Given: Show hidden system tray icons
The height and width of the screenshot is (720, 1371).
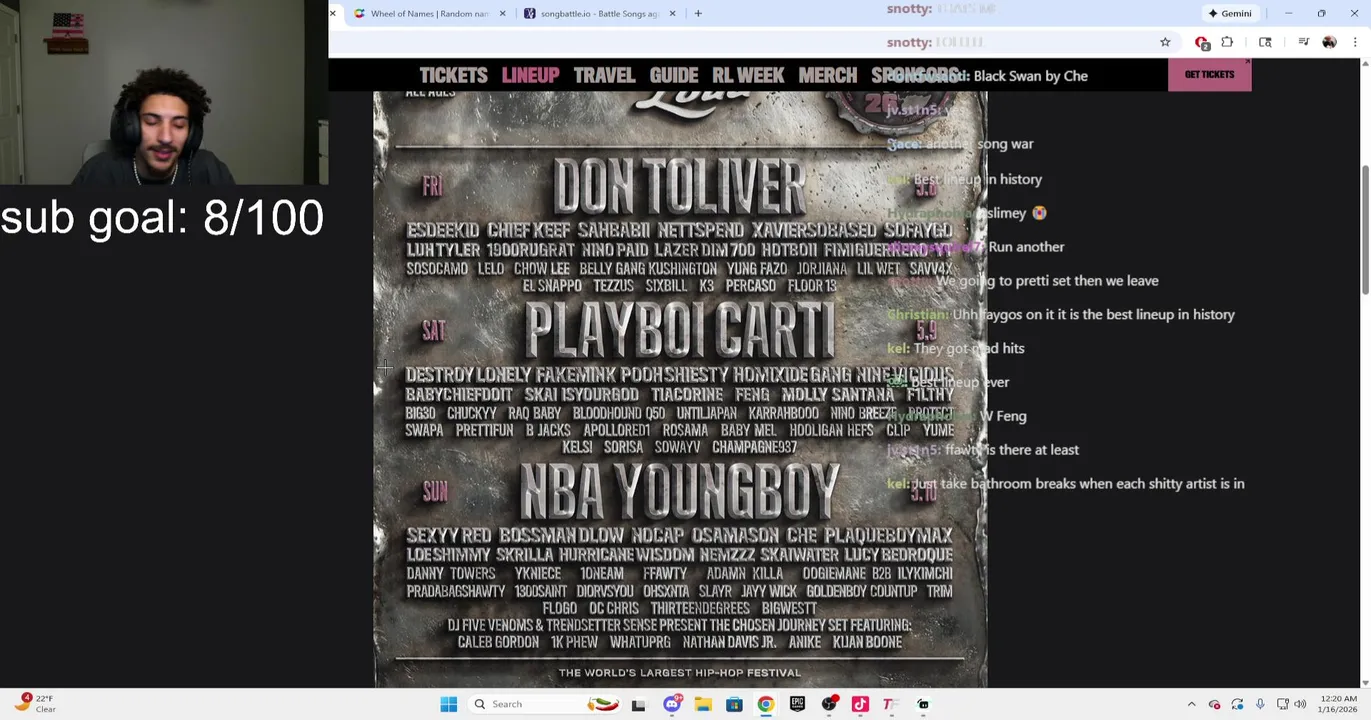Looking at the screenshot, I should point(1191,704).
